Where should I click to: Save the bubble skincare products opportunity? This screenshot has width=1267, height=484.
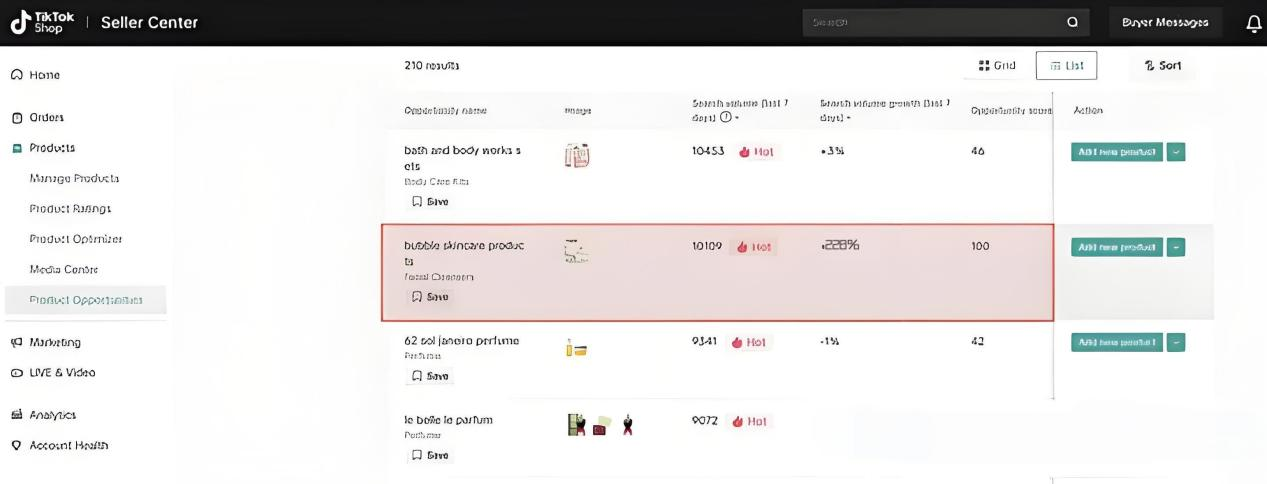[x=430, y=297]
